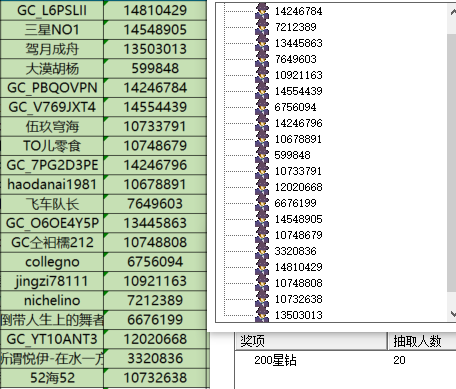This screenshot has height=389, width=456.
Task: Select tree entry 7212389 in winner list
Action: (295, 27)
